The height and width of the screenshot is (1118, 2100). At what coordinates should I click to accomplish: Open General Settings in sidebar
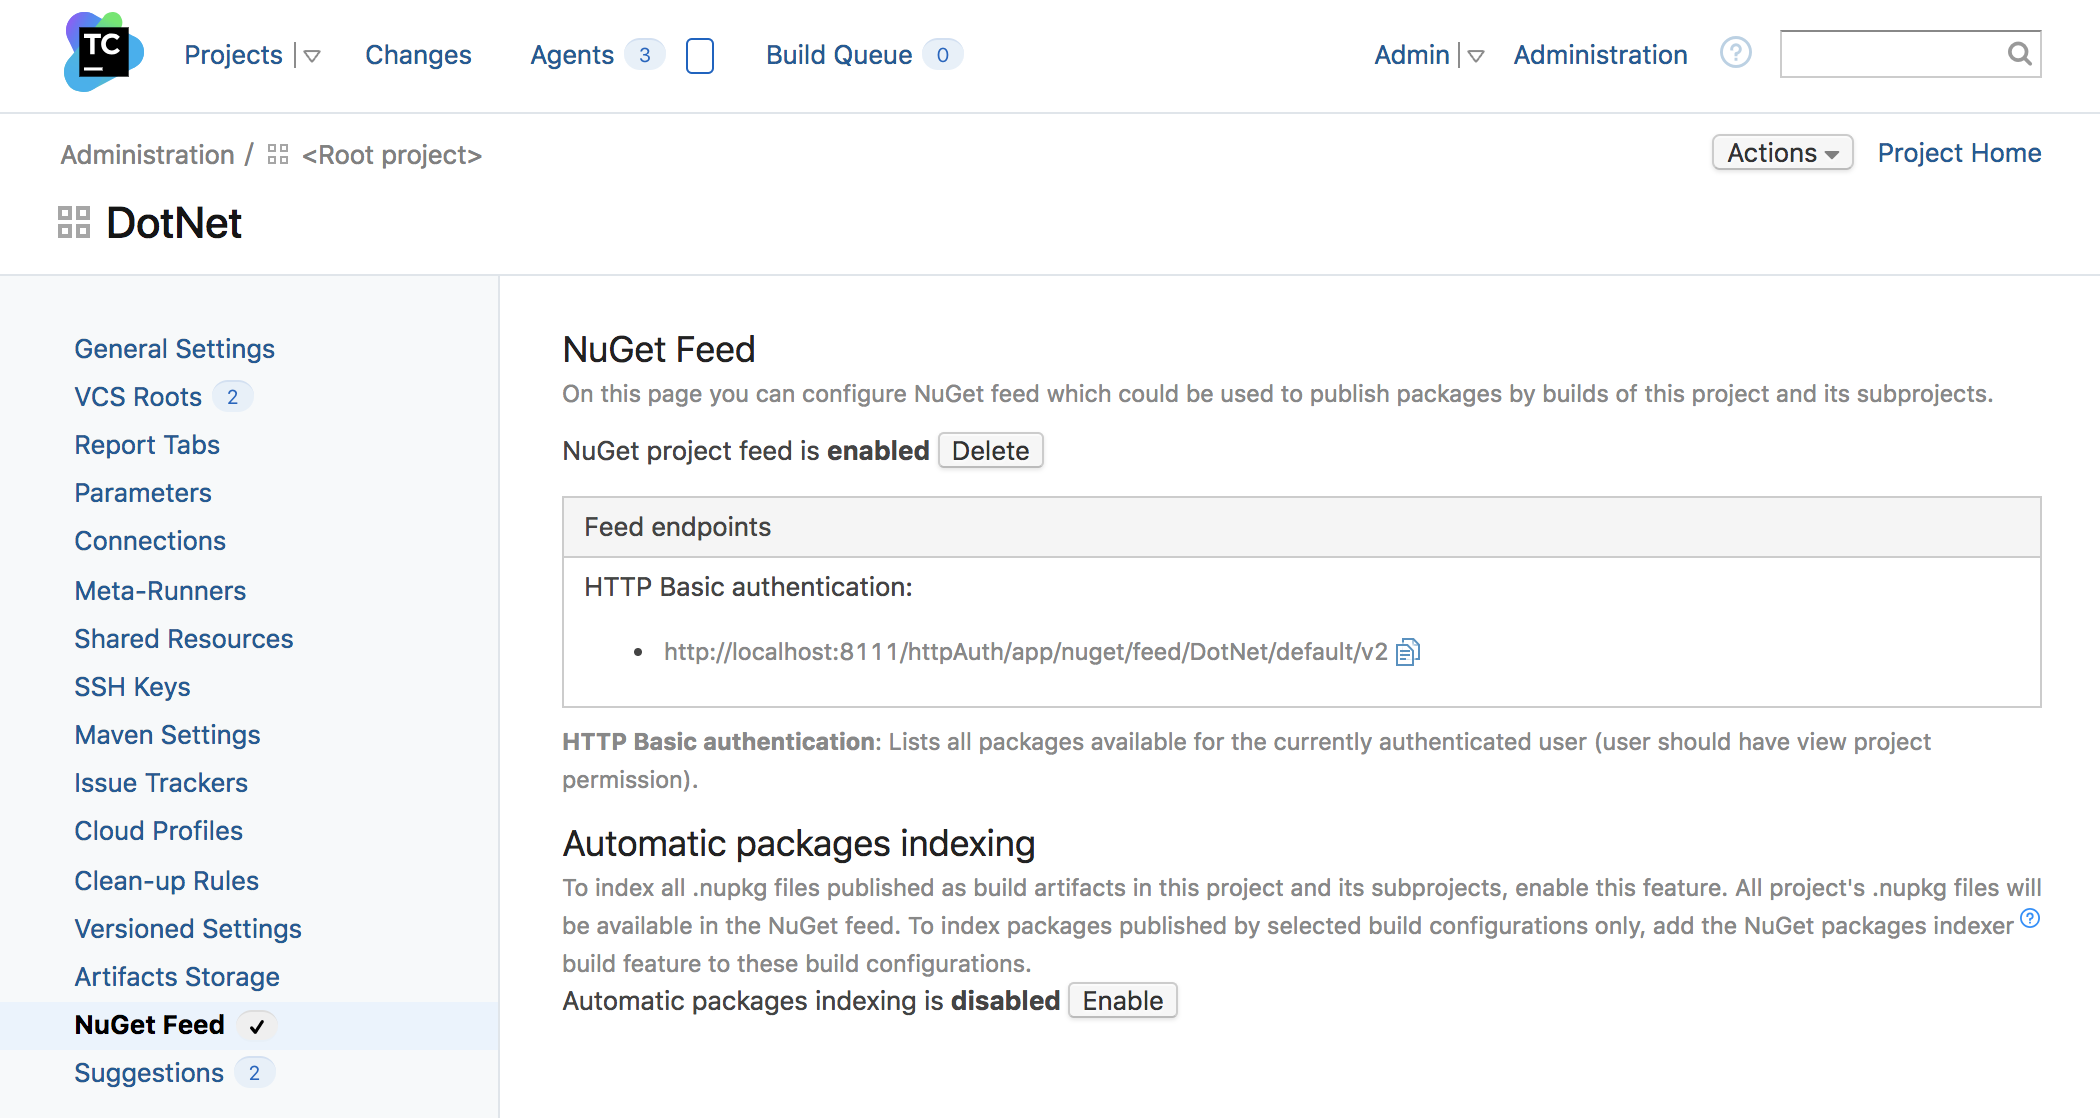pyautogui.click(x=174, y=349)
